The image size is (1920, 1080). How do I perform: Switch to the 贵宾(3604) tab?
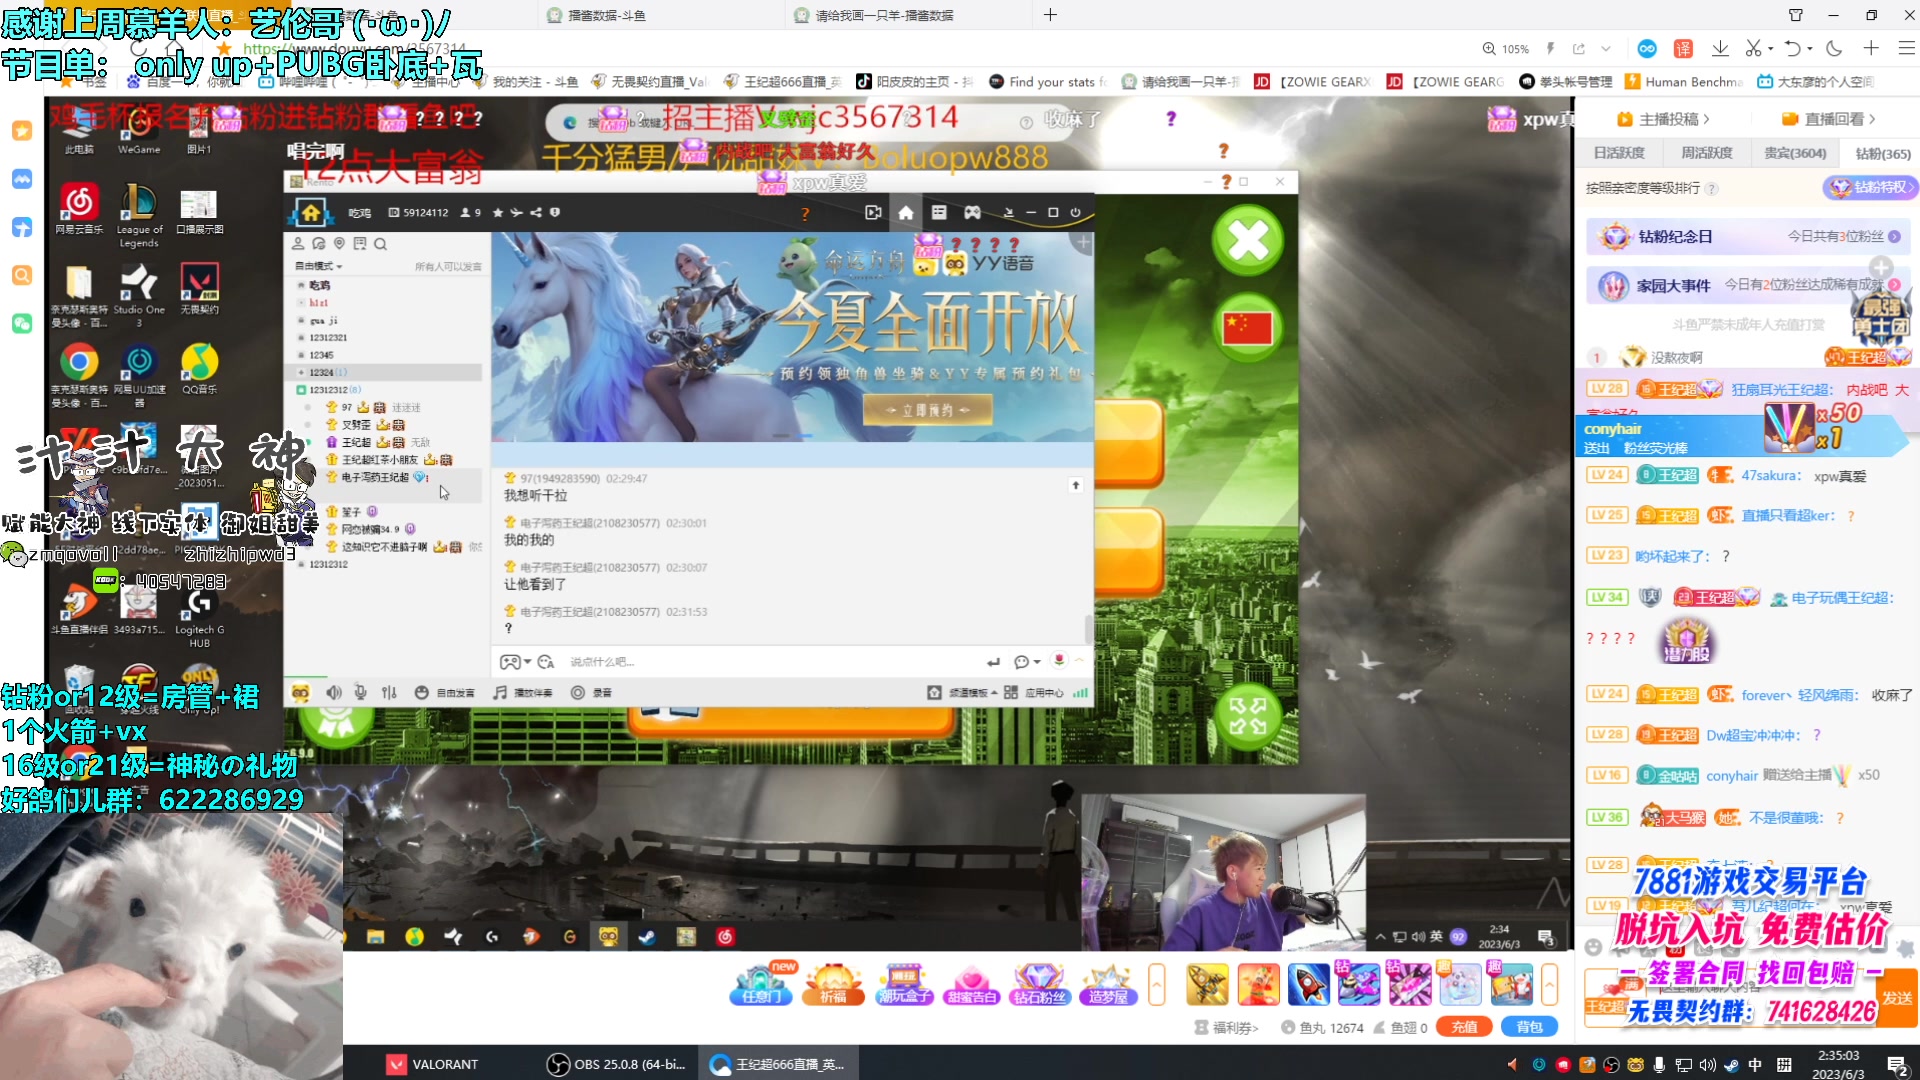1795,153
